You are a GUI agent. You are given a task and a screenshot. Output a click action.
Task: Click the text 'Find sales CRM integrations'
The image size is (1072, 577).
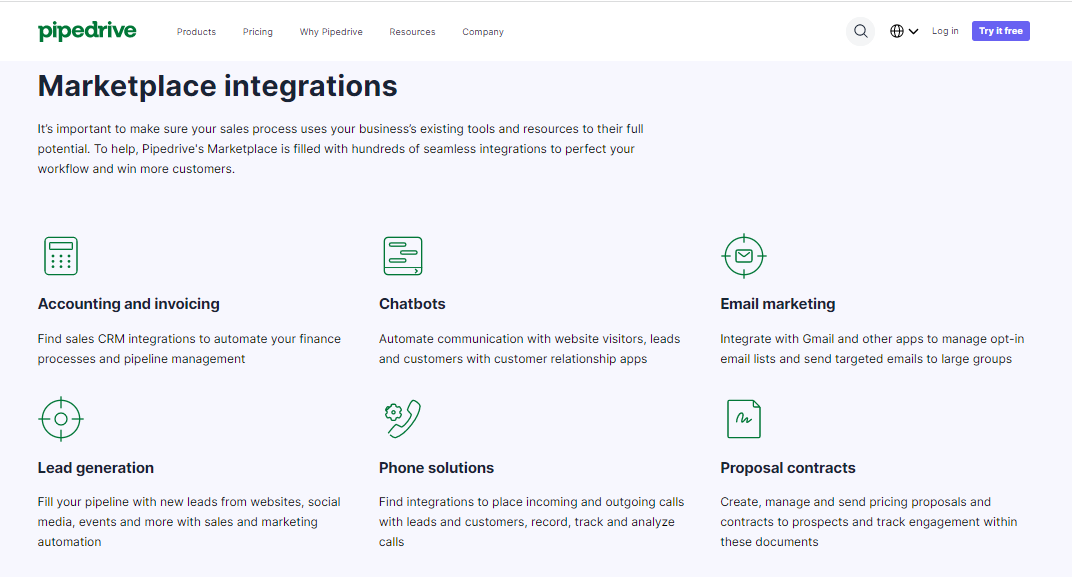point(116,338)
